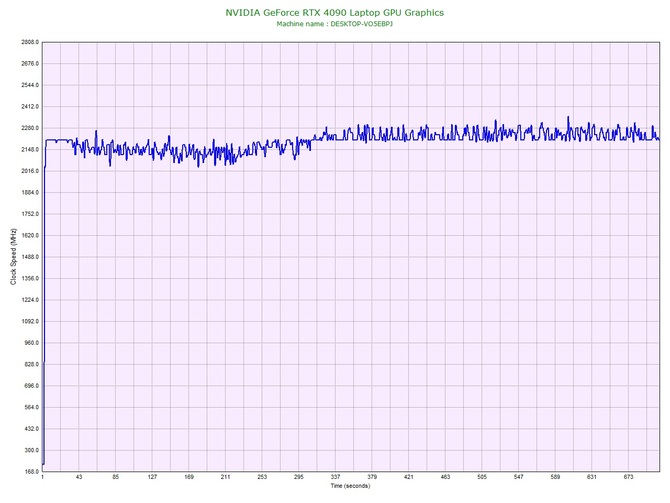
Task: Click the 300.0 y-axis value
Action: coord(31,450)
